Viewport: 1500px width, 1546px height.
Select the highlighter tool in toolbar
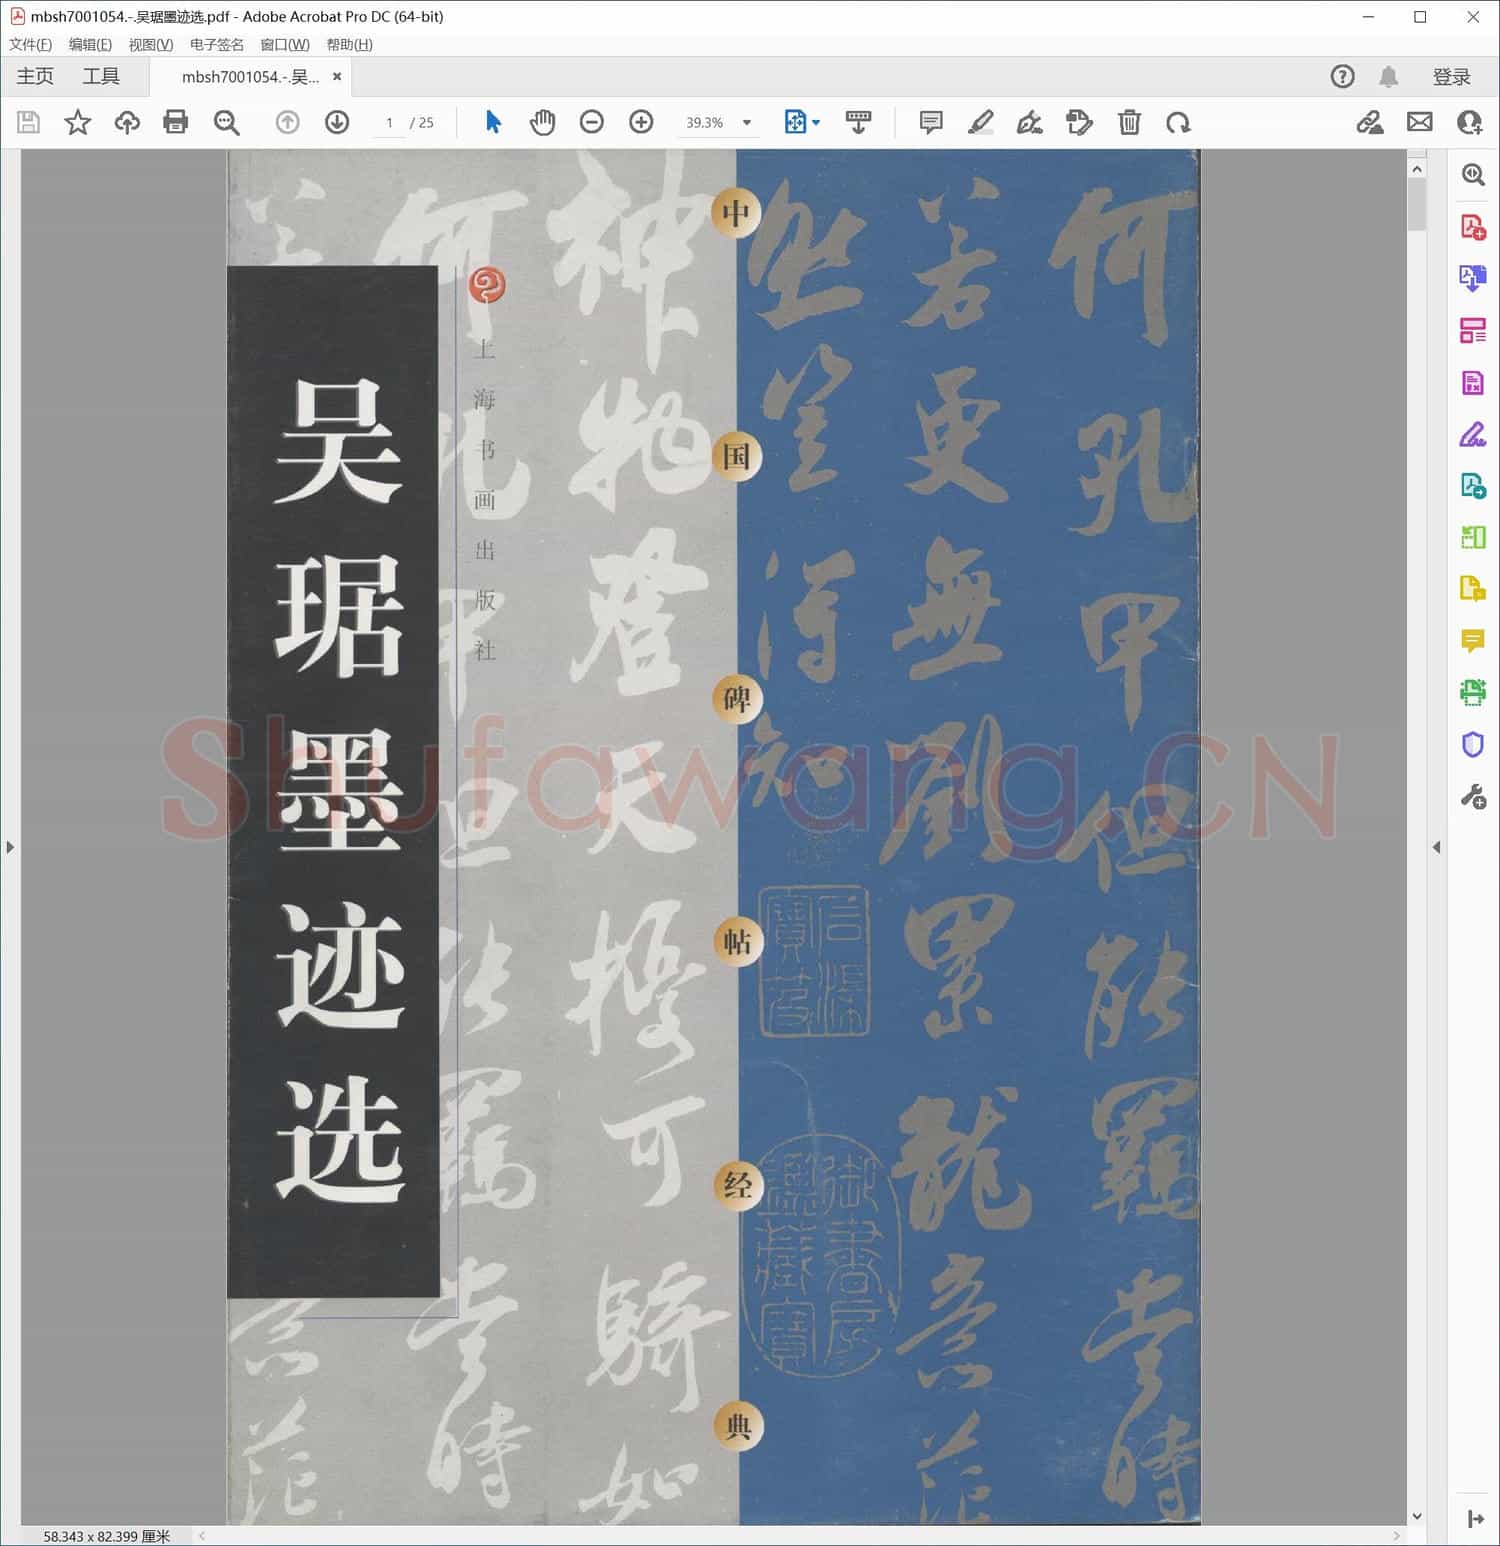pyautogui.click(x=981, y=122)
